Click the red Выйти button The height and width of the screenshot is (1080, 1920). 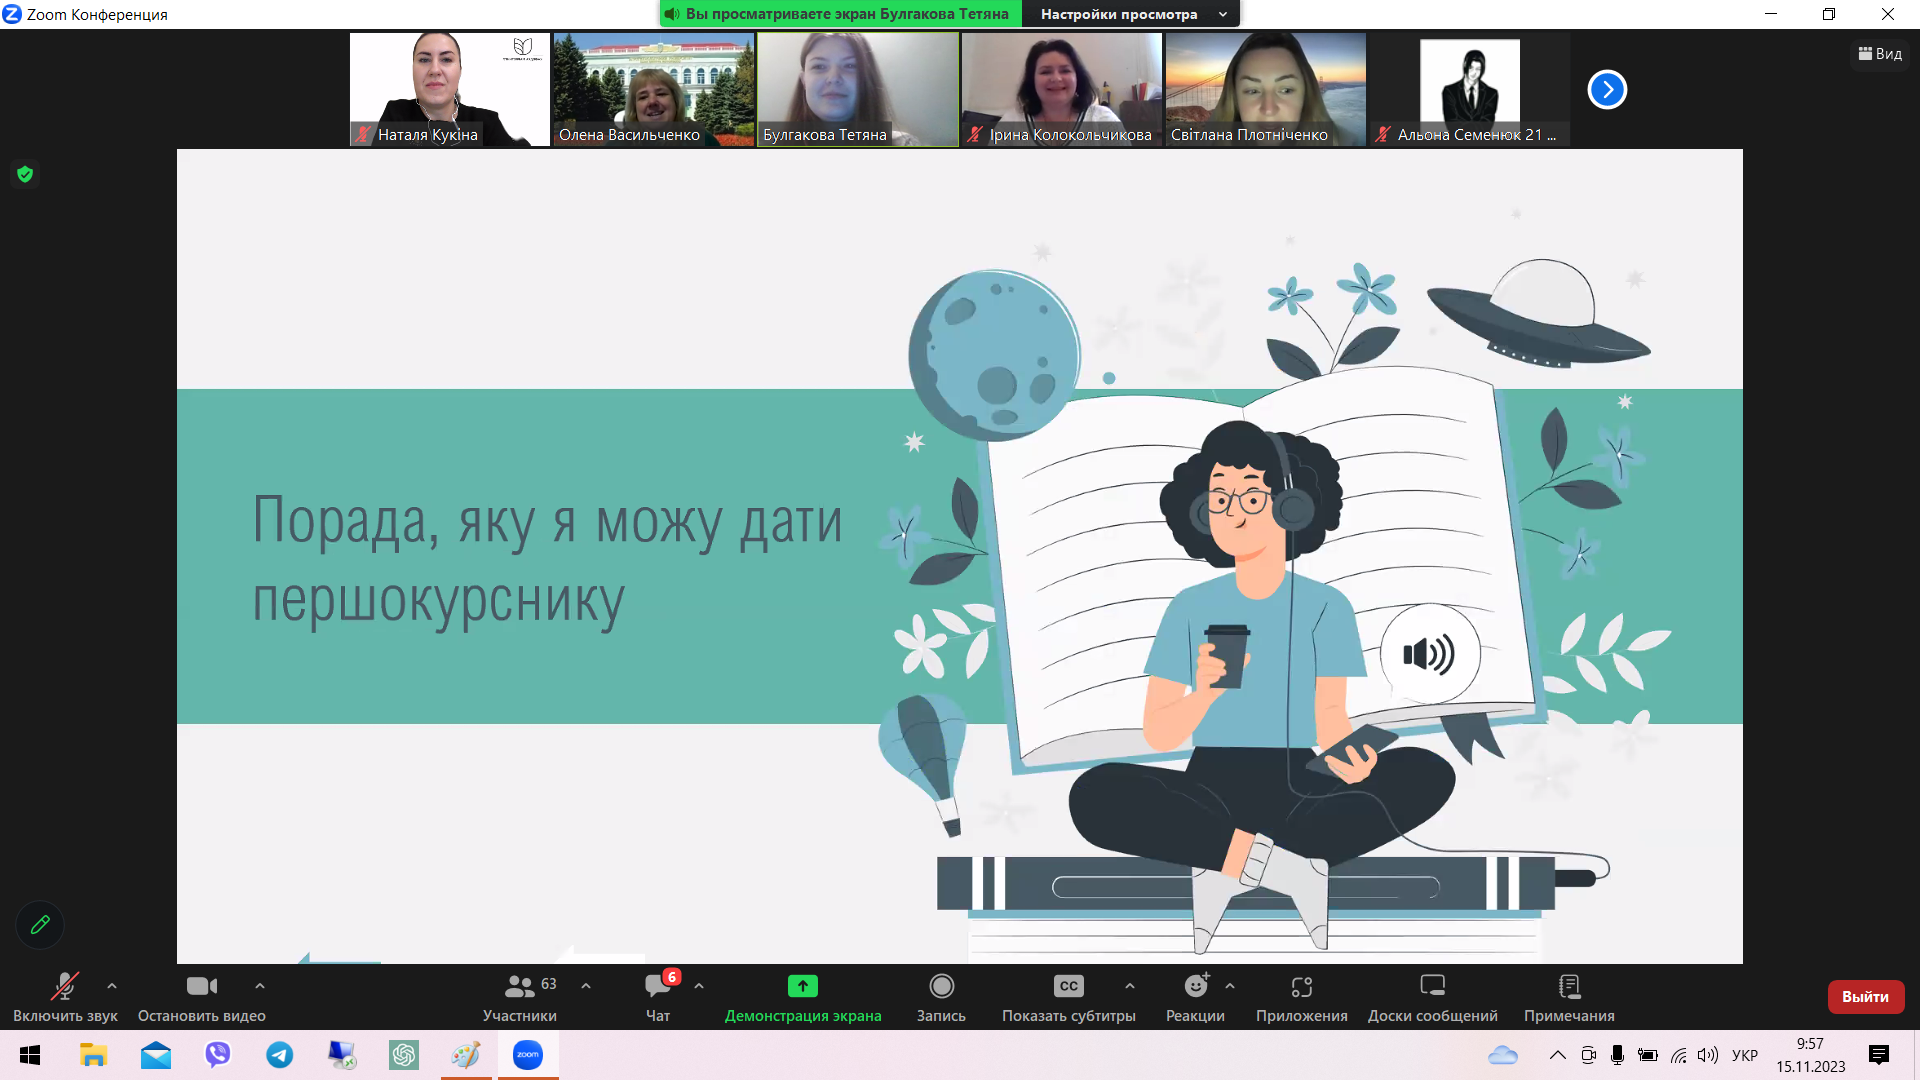point(1865,997)
